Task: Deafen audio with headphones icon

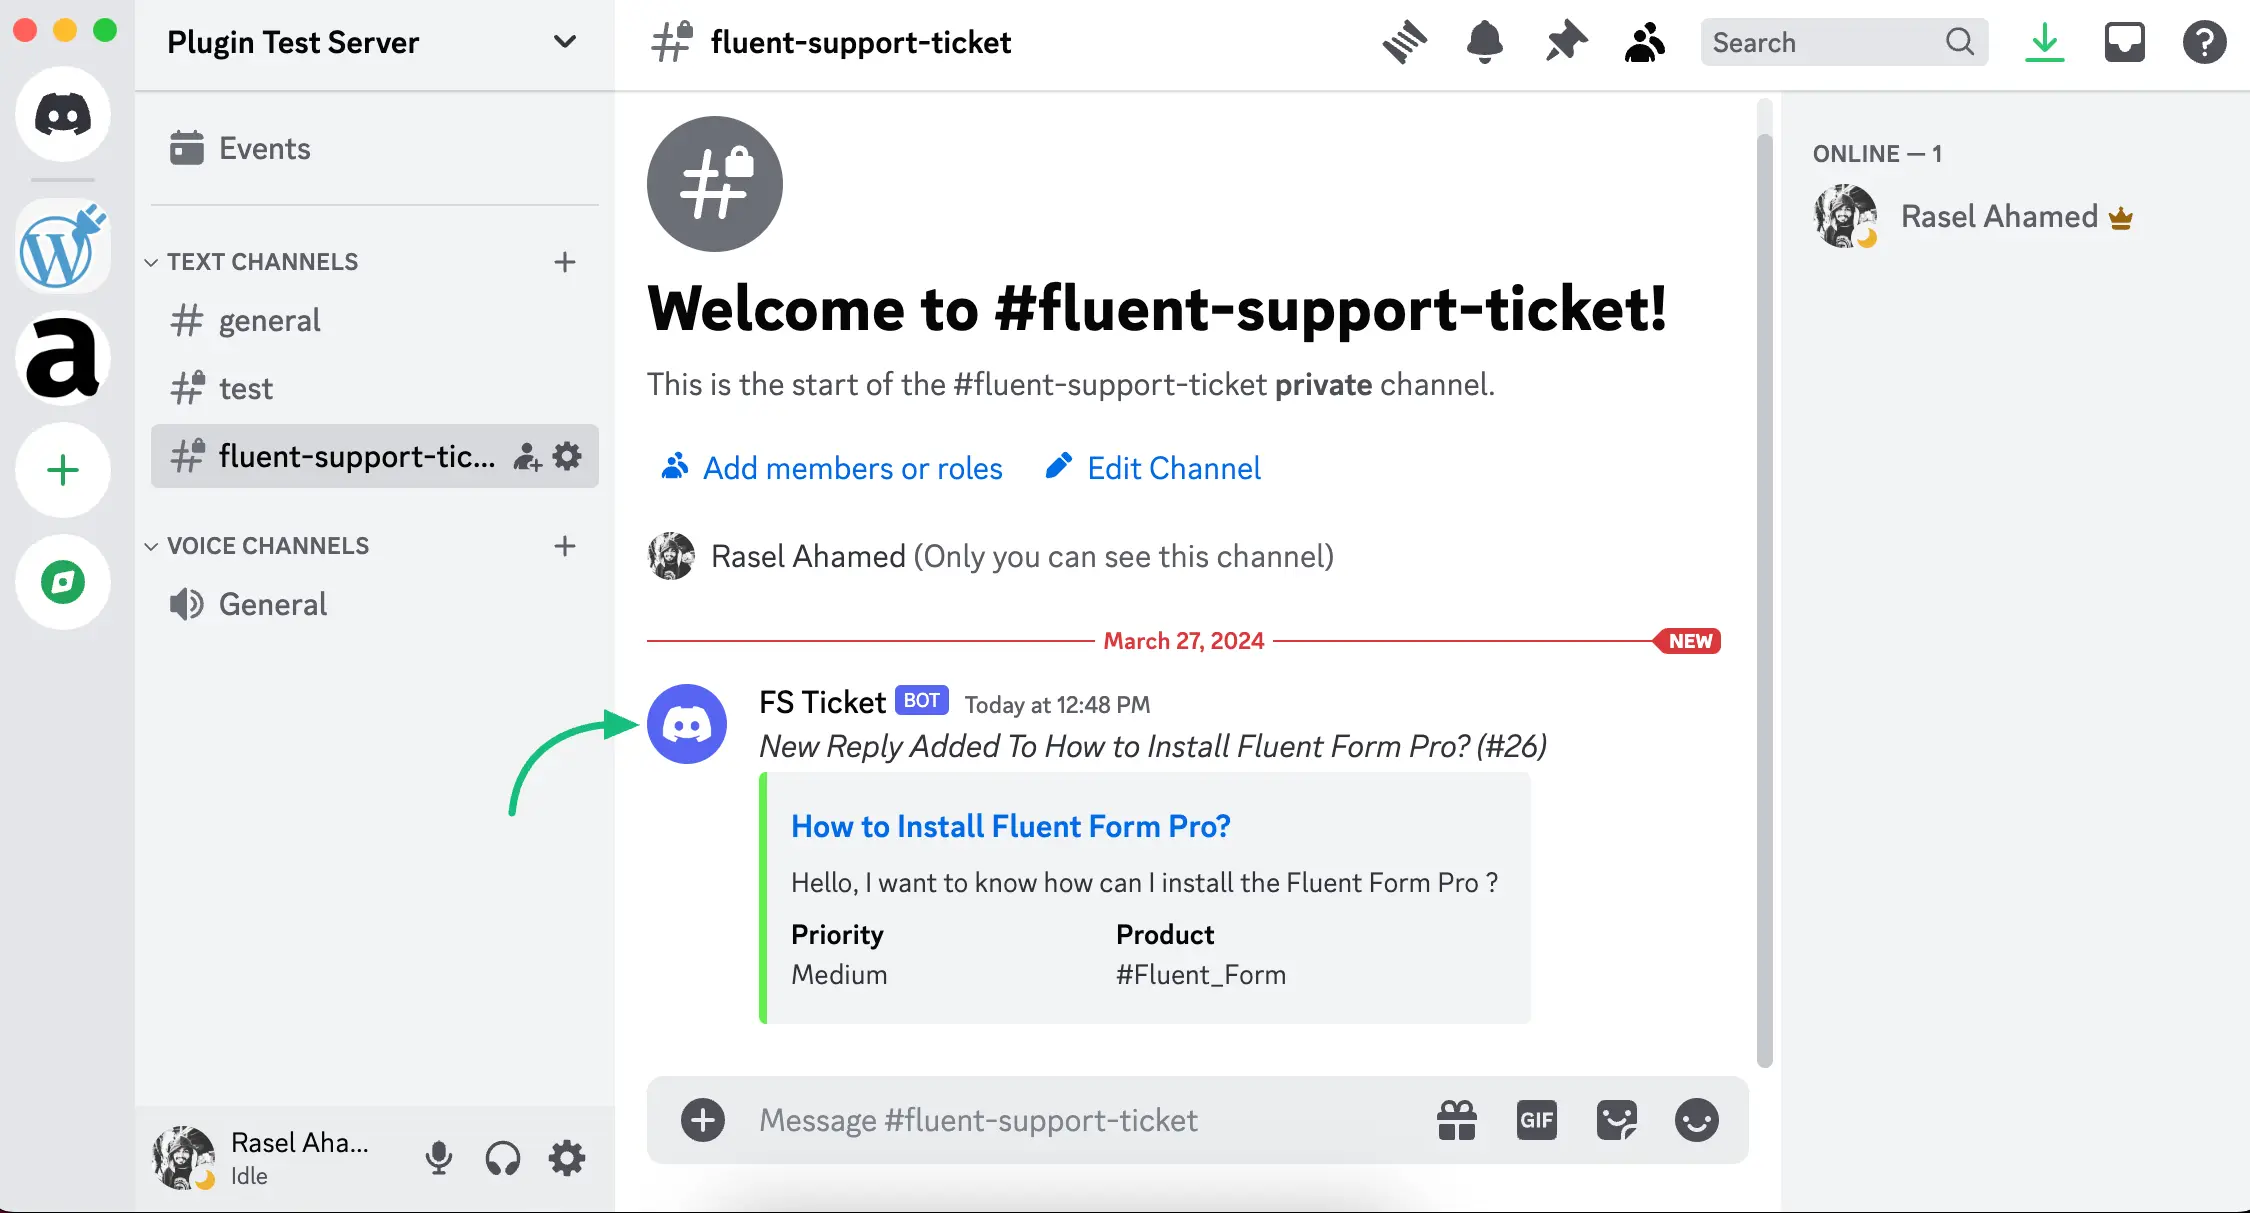Action: click(x=502, y=1157)
